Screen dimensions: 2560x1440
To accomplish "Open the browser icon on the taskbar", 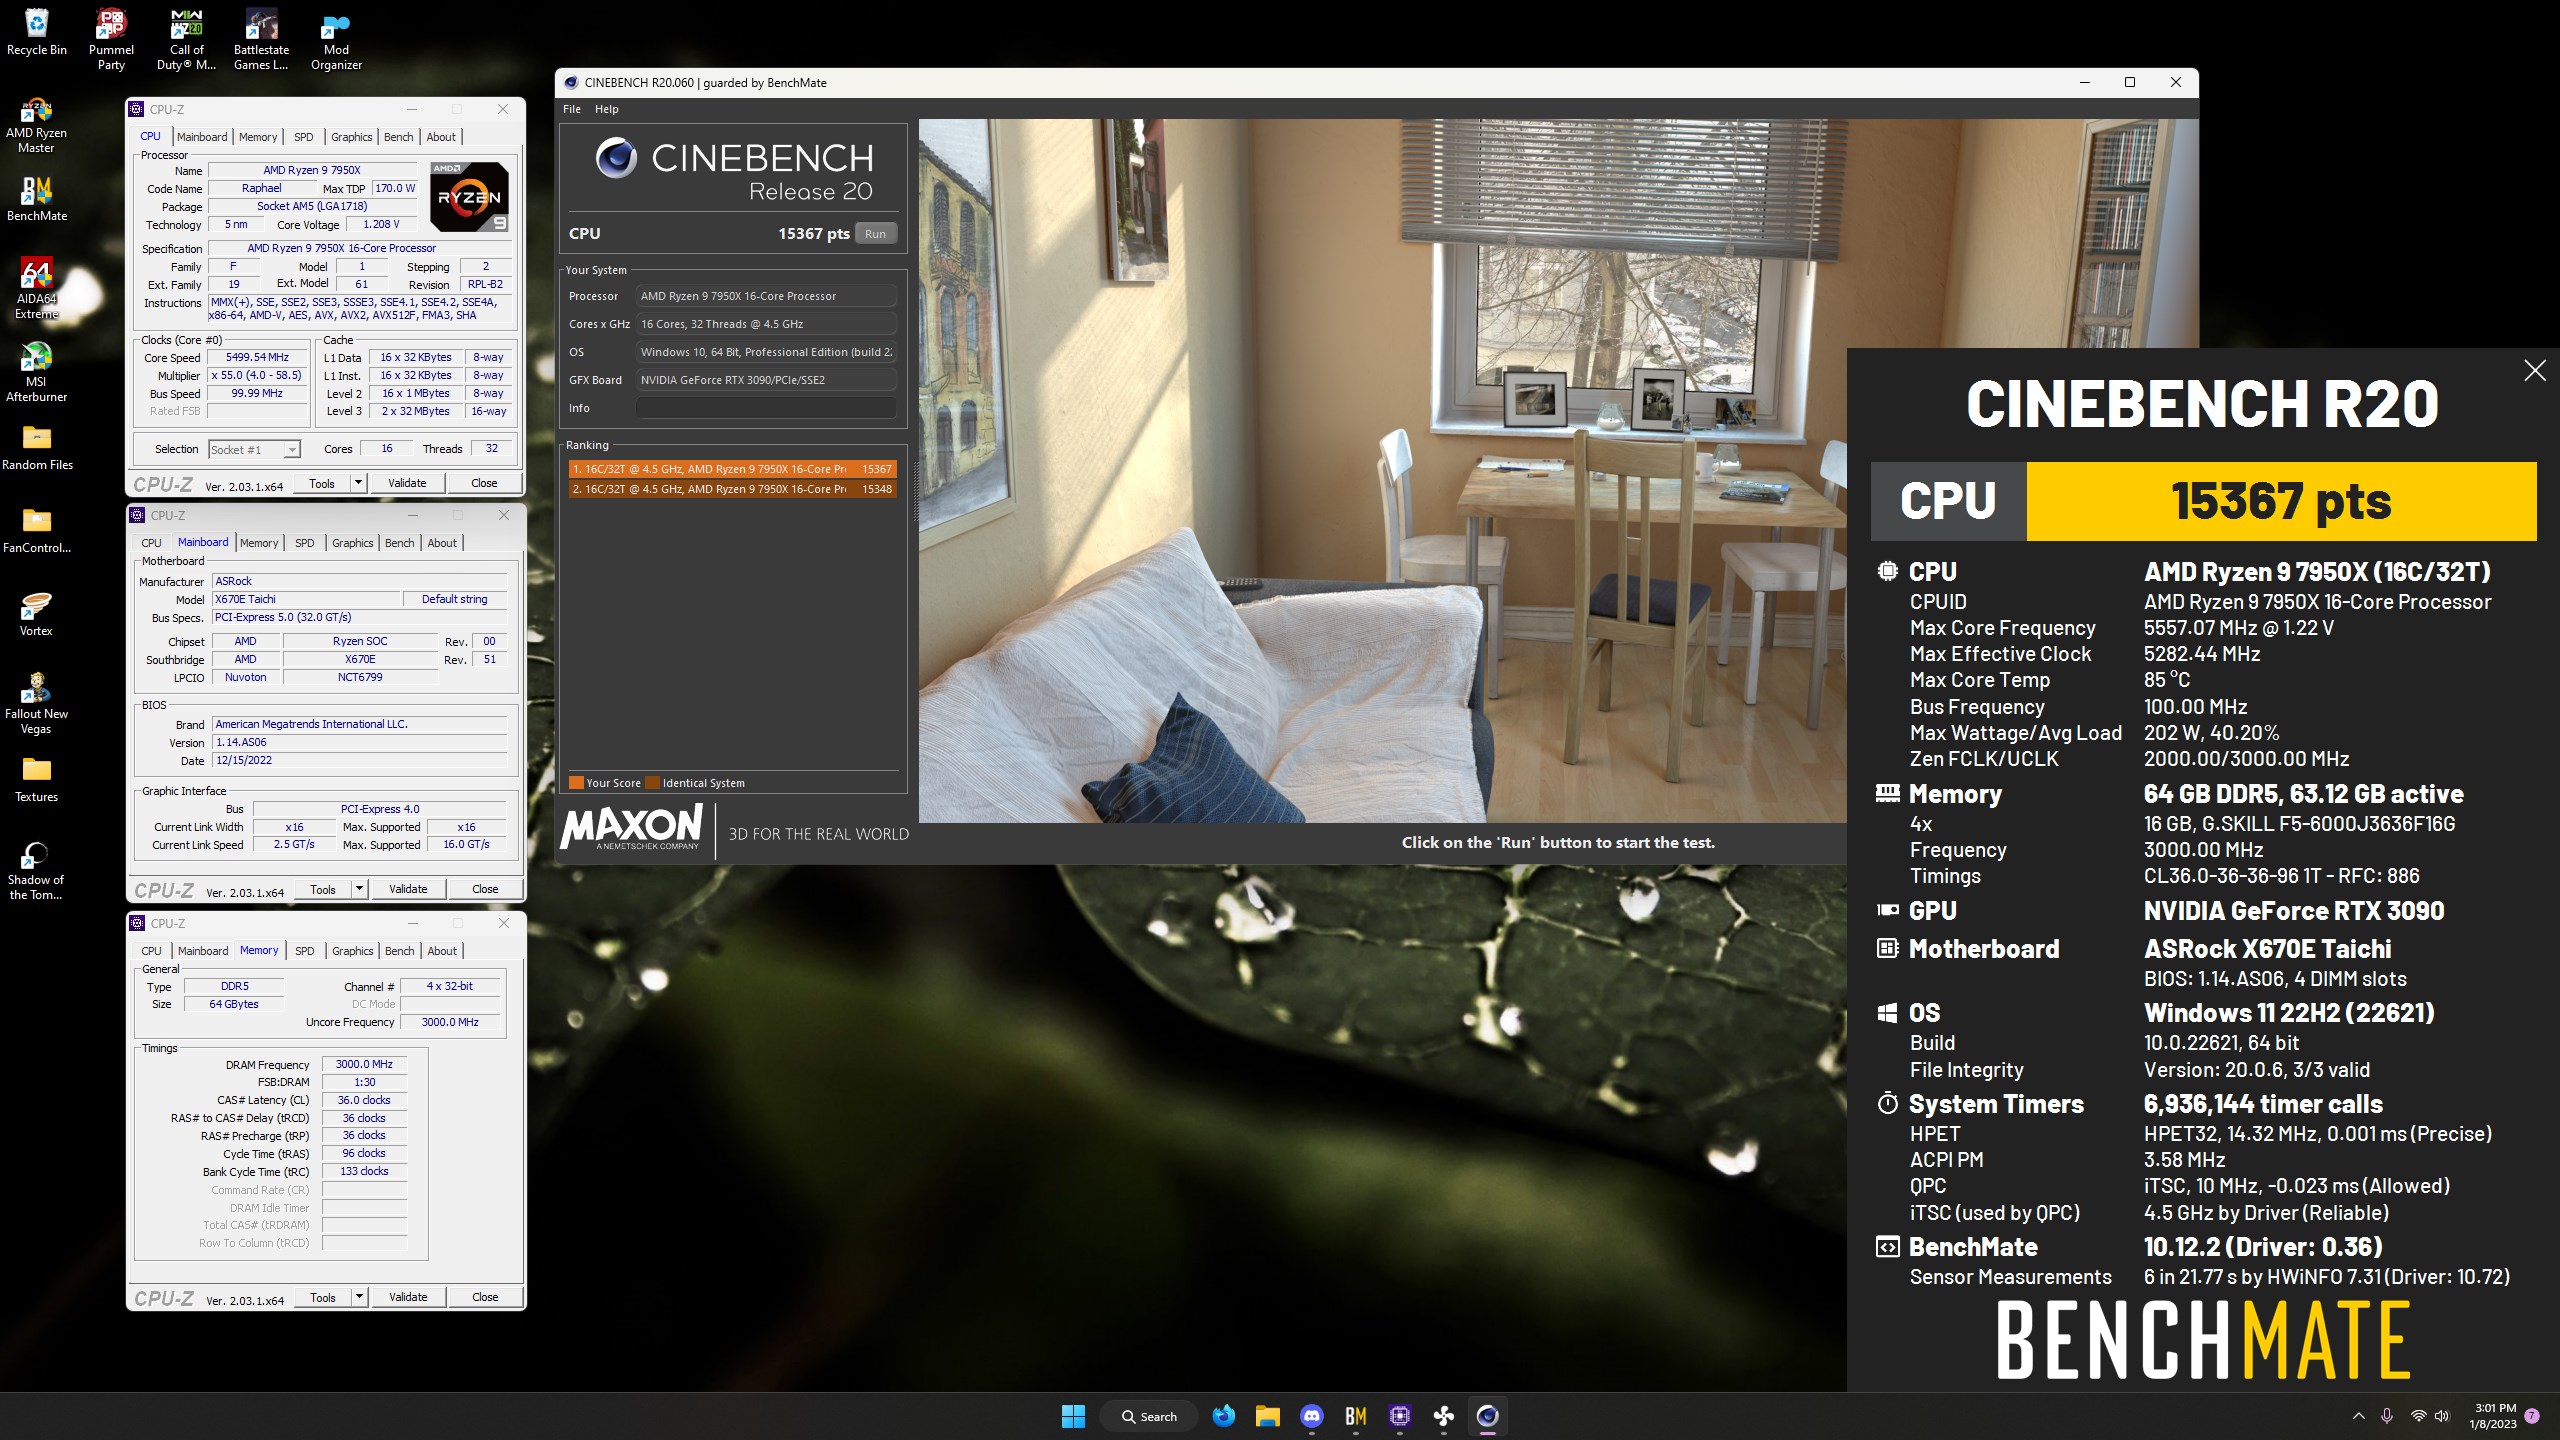I will coord(1224,1416).
